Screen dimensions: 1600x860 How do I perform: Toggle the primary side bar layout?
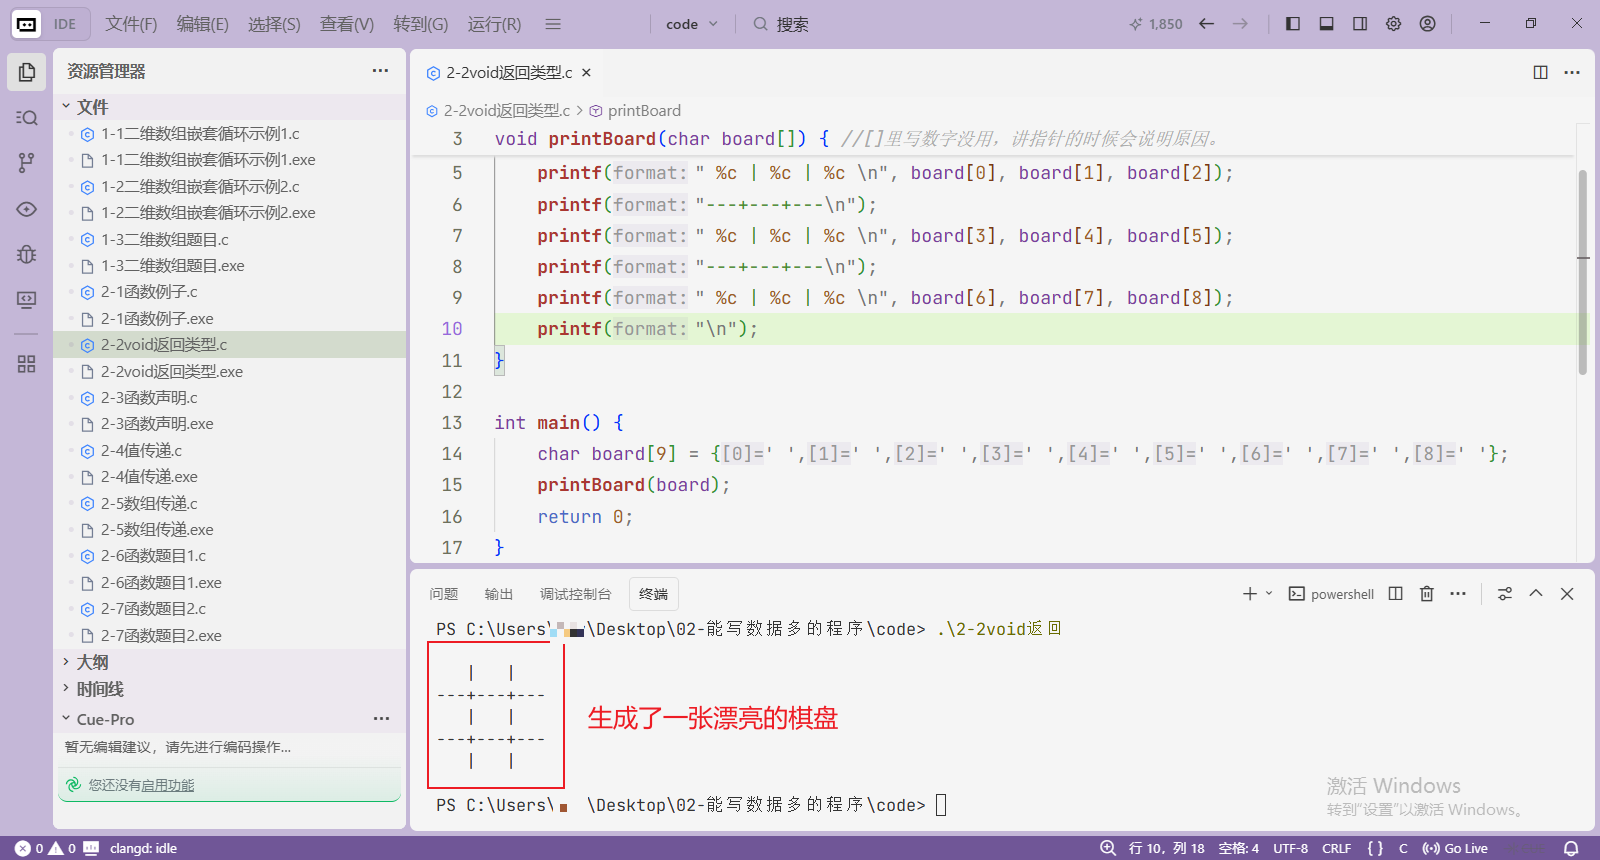pyautogui.click(x=1293, y=24)
